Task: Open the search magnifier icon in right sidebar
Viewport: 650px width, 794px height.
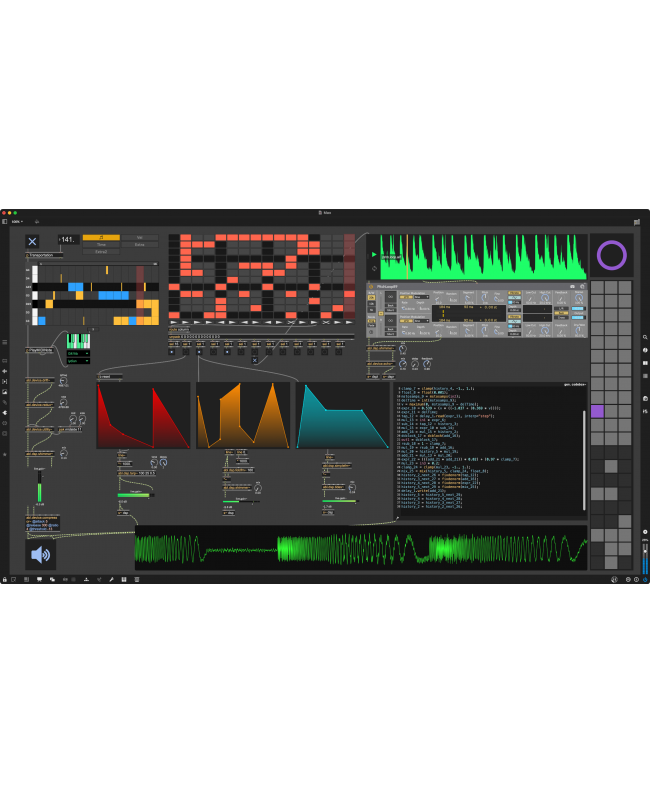Action: tap(645, 337)
